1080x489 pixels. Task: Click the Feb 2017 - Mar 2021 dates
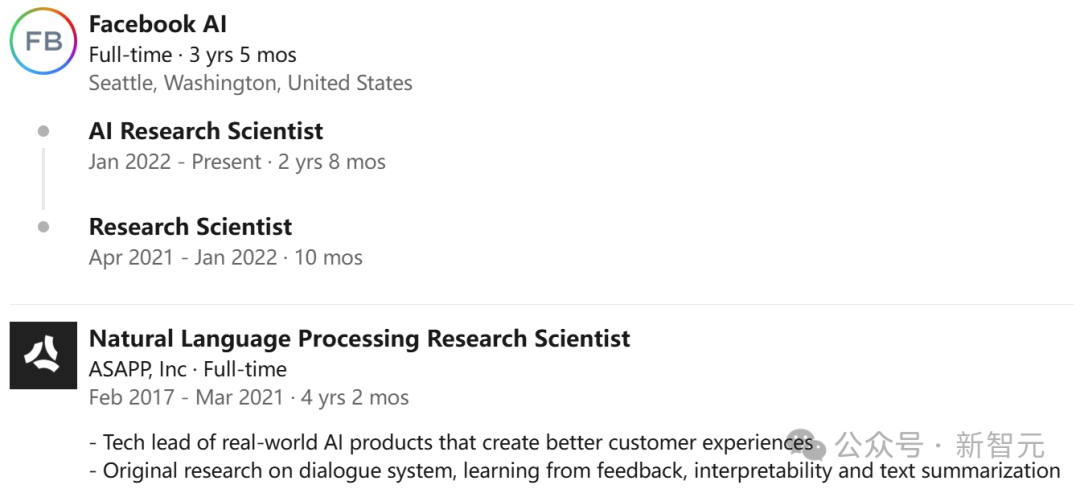[x=248, y=397]
